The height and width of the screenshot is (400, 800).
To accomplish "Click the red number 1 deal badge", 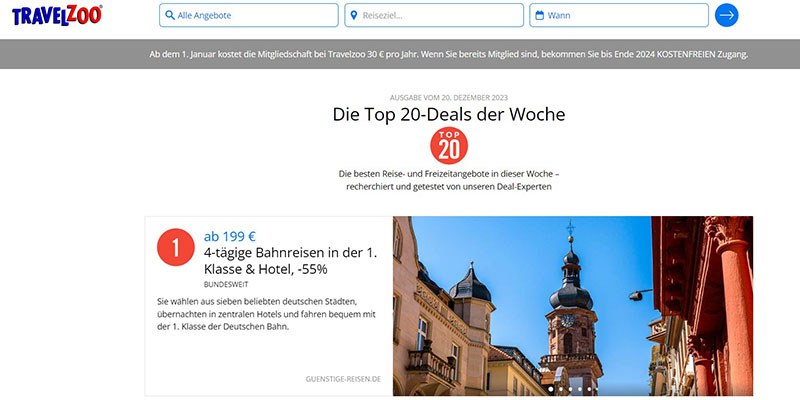I will (176, 247).
